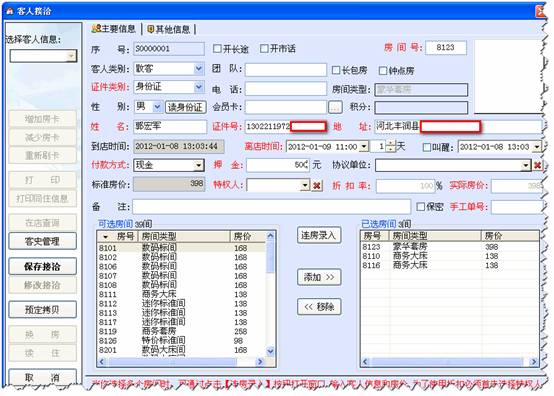
Task: Toggle the 长包房 checkbox
Action: click(336, 70)
